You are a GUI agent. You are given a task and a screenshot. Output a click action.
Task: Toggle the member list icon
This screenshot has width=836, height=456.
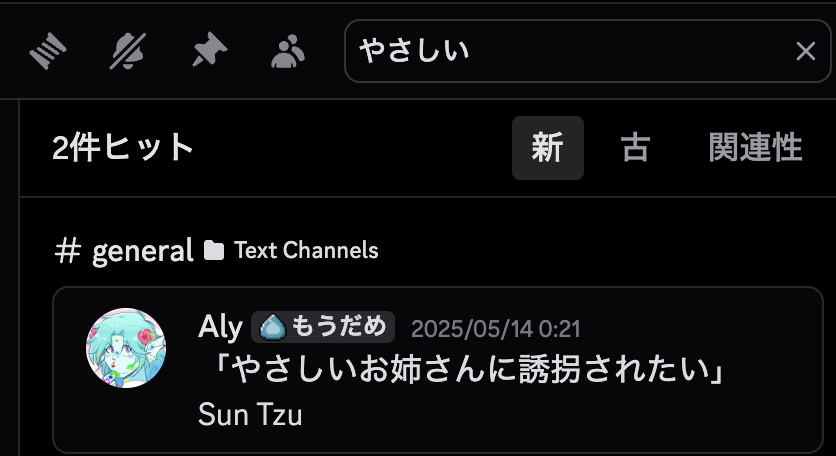tap(288, 51)
